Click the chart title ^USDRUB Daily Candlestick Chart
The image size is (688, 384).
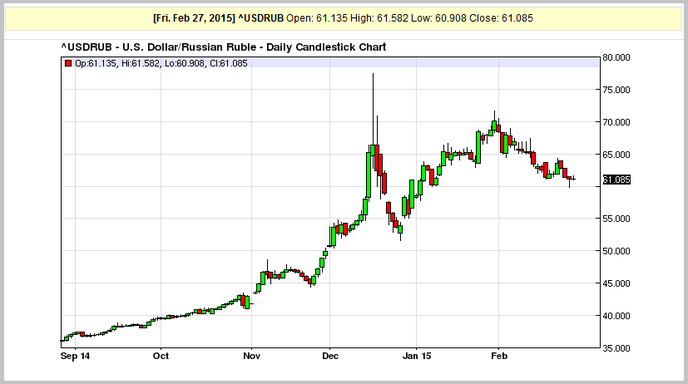click(x=223, y=47)
